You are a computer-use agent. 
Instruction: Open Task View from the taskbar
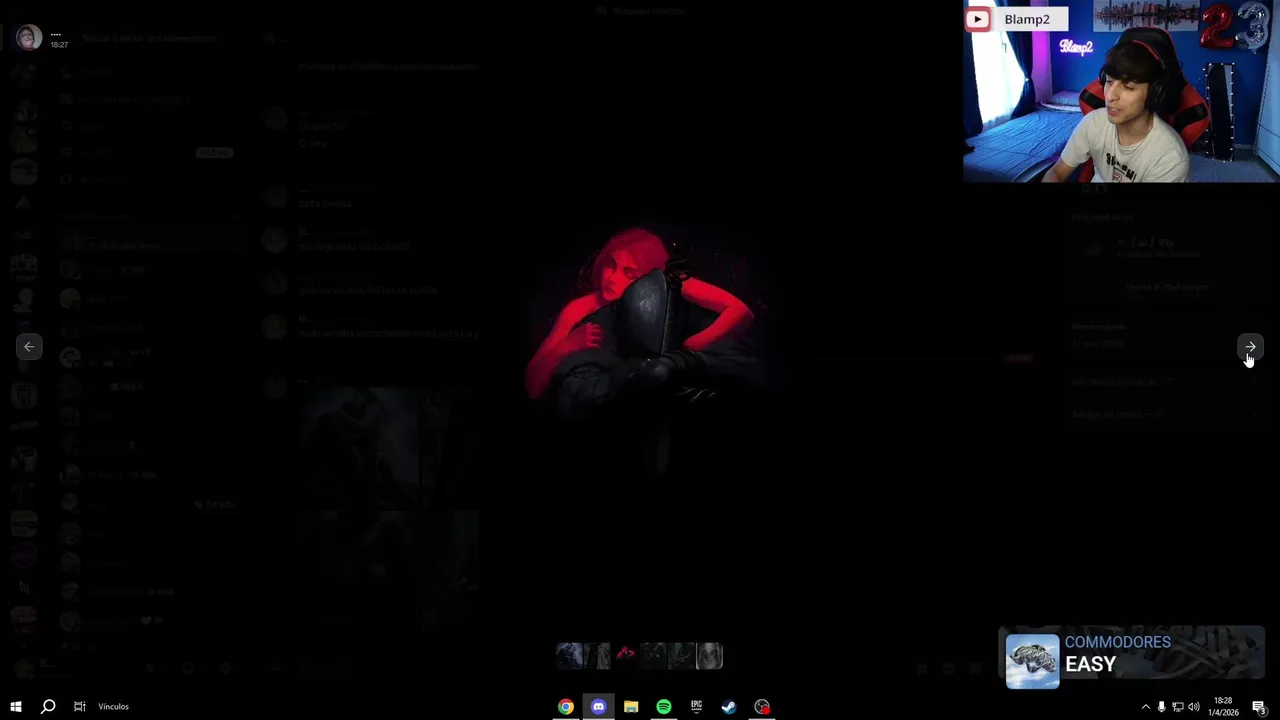[x=80, y=707]
